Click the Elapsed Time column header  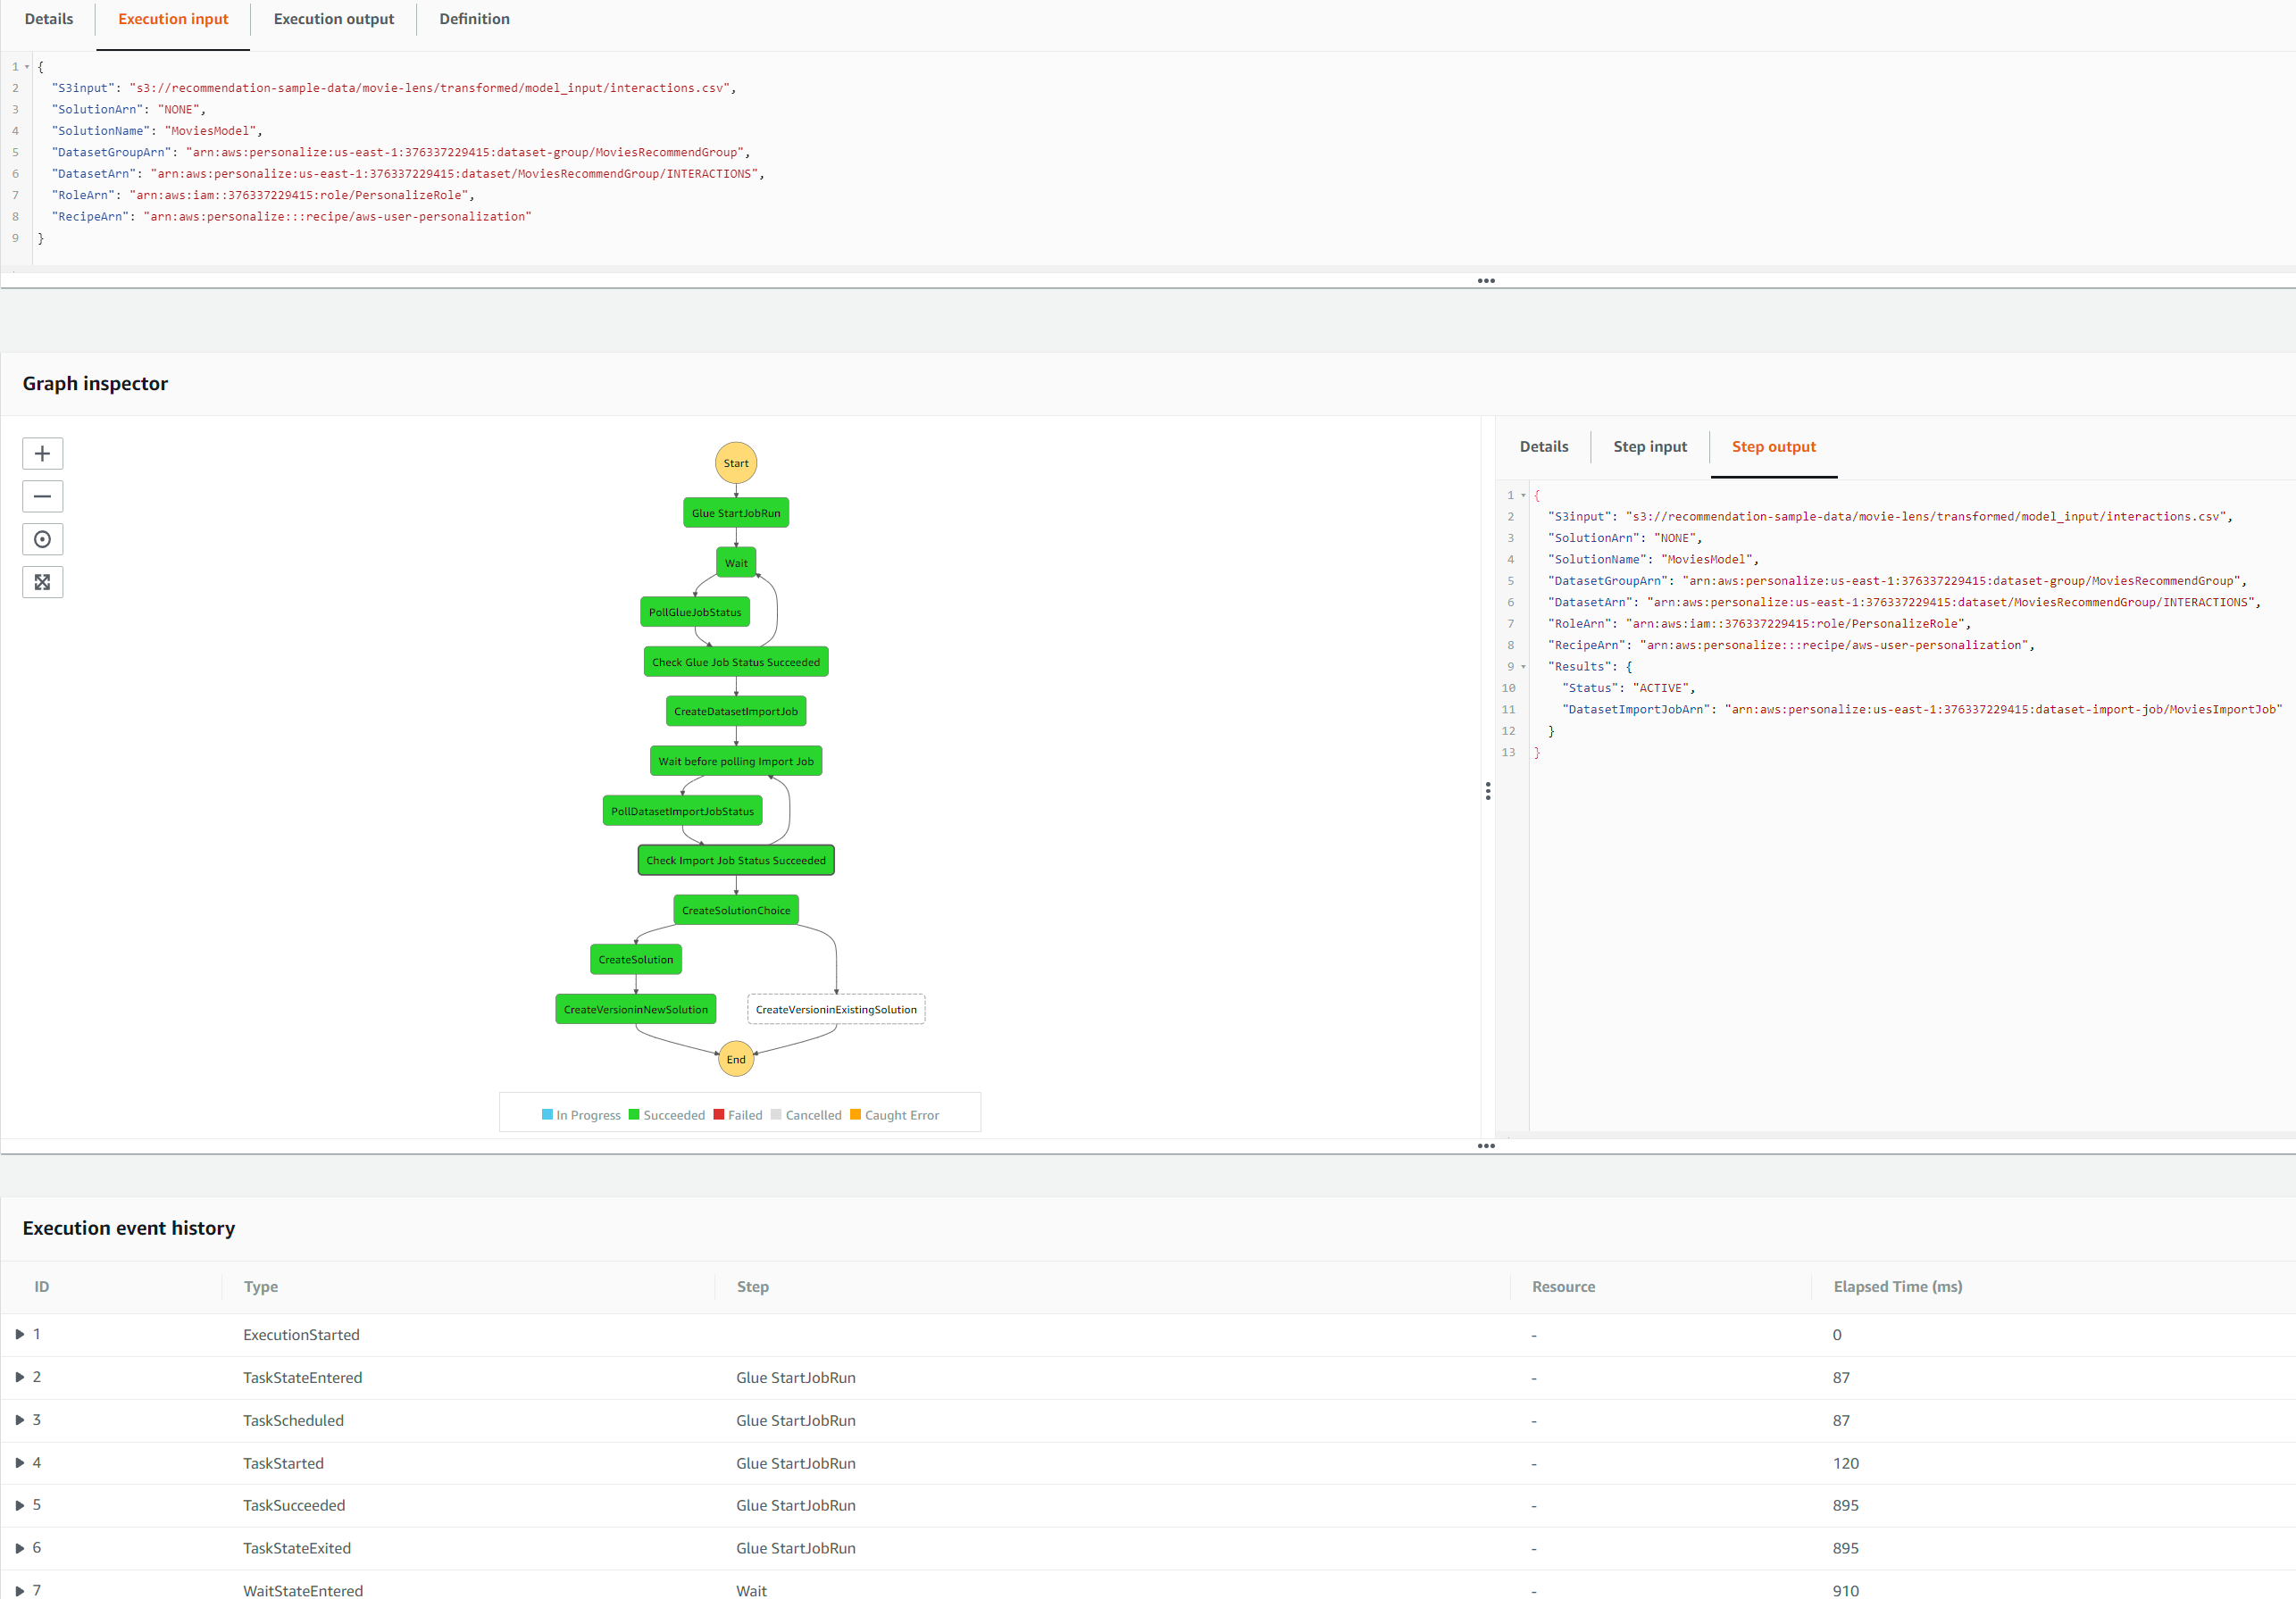(x=1897, y=1286)
